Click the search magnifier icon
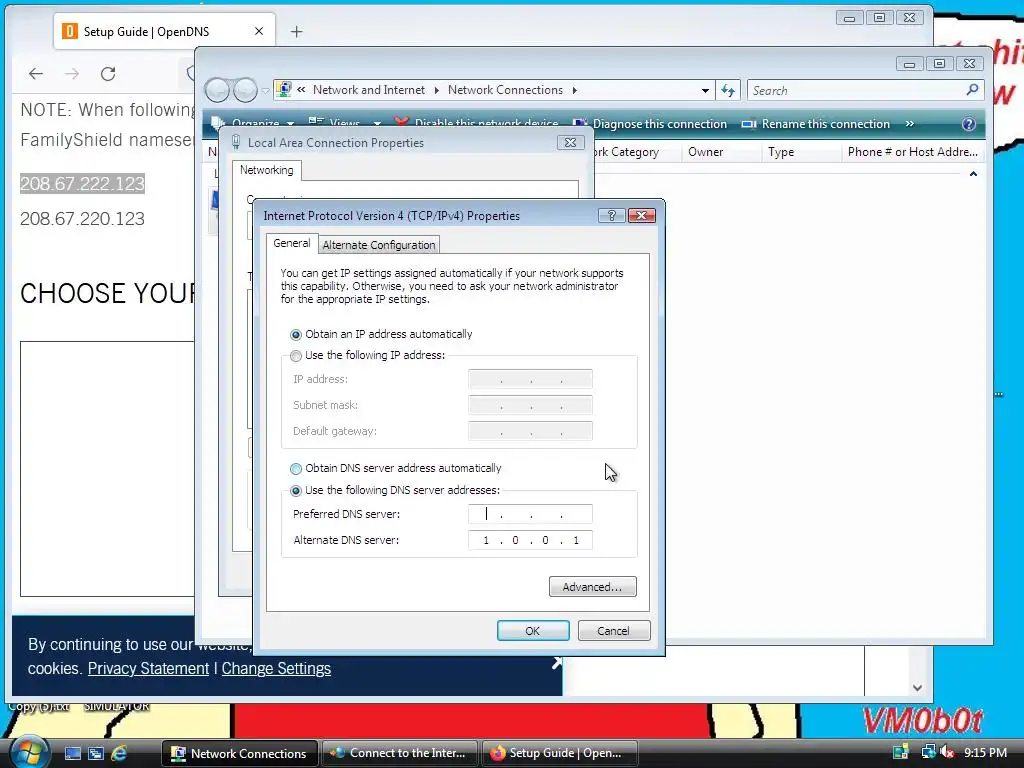The image size is (1024, 768). pos(972,90)
